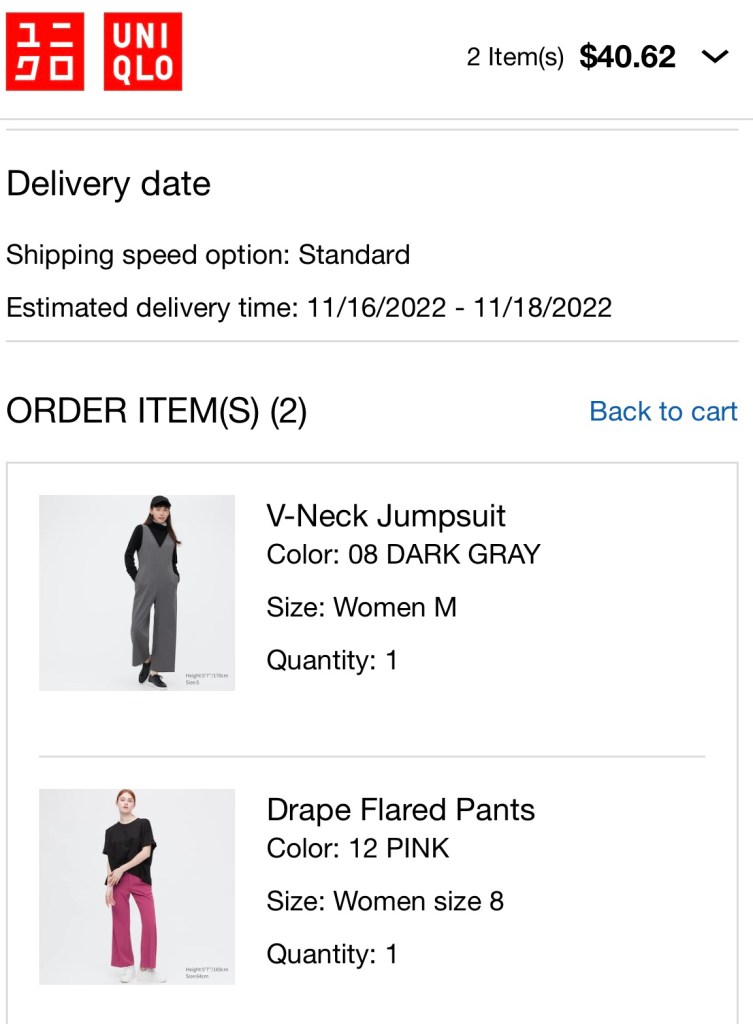753x1024 pixels.
Task: Tap the $40.62 order total
Action: click(x=627, y=57)
